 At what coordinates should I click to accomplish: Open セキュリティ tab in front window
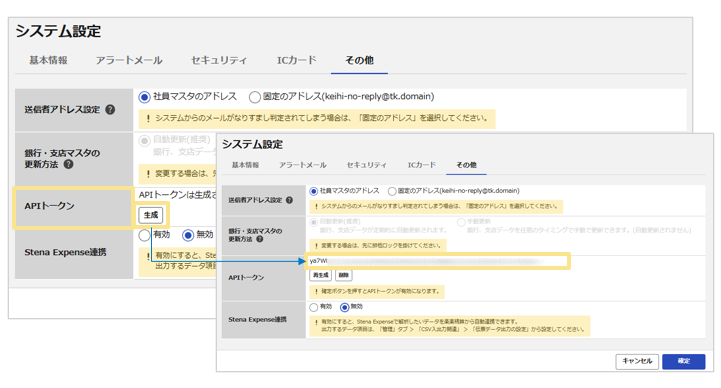(x=366, y=165)
